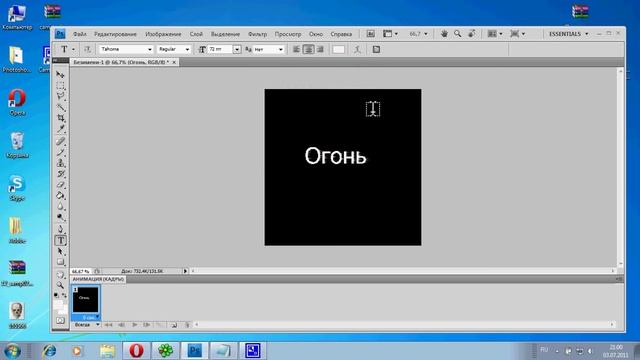Select the Lasso tool
The width and height of the screenshot is (640, 360).
coord(60,96)
